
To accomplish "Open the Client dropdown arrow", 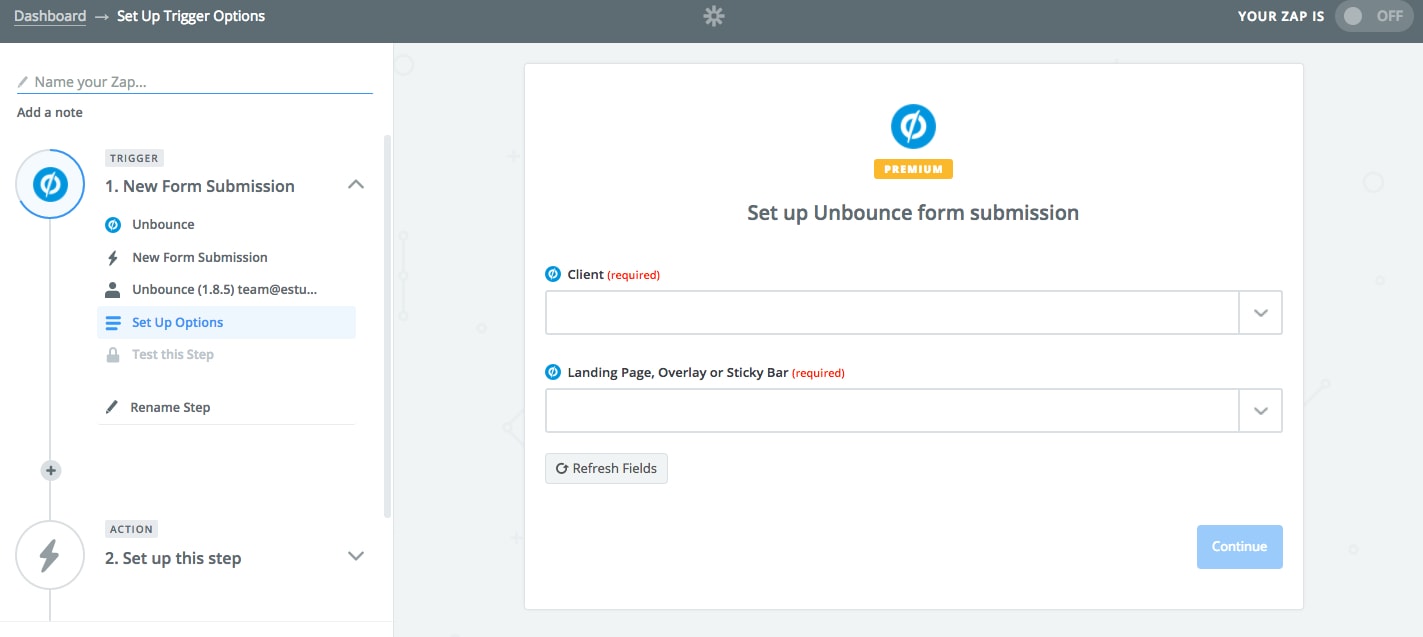I will pyautogui.click(x=1261, y=313).
